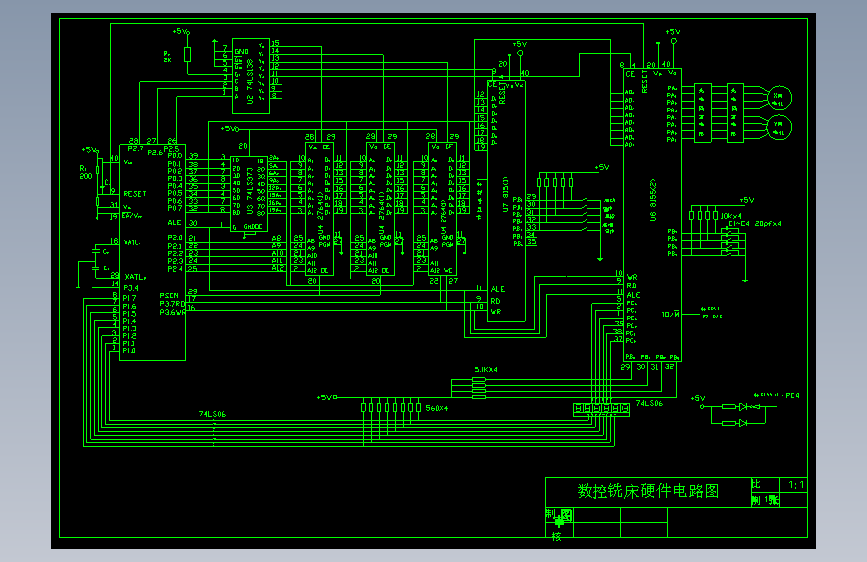Select the WR pin label on U8 8155(2)
This screenshot has height=562, width=867.
[632, 277]
